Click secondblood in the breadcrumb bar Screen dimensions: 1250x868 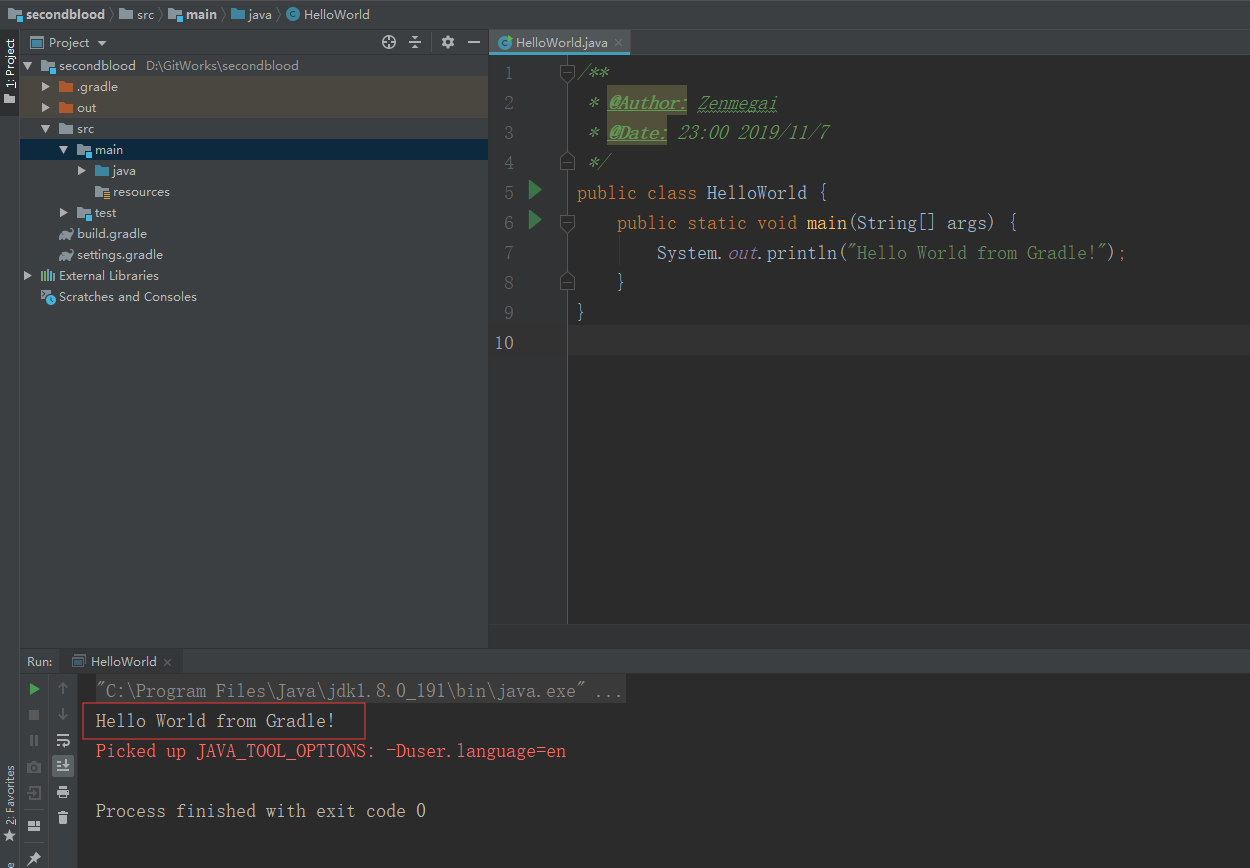(x=56, y=15)
